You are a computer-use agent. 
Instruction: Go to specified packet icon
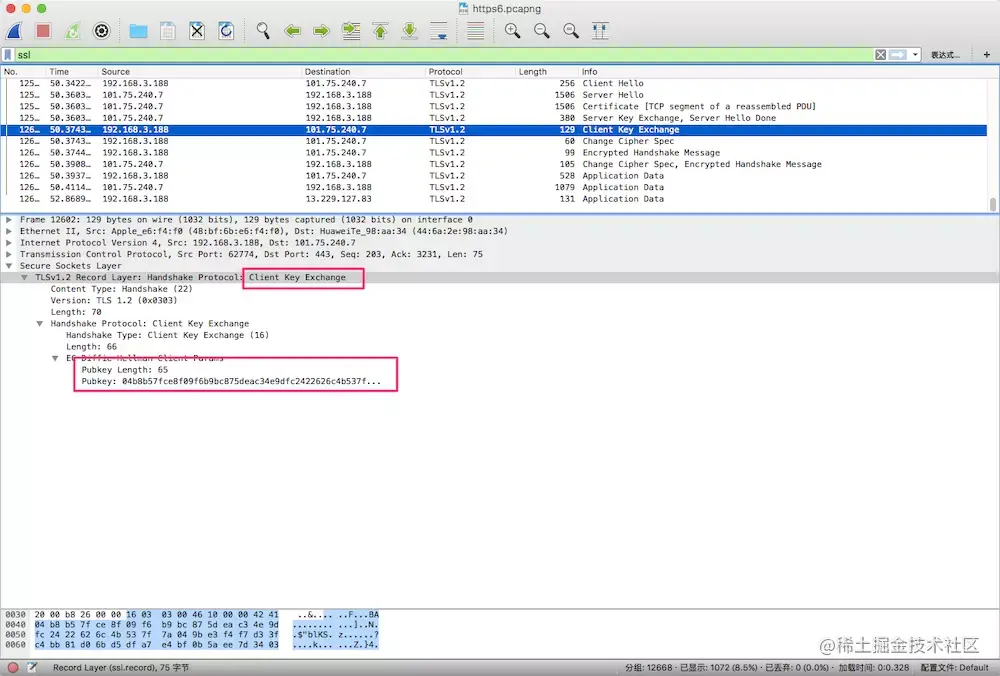(351, 31)
